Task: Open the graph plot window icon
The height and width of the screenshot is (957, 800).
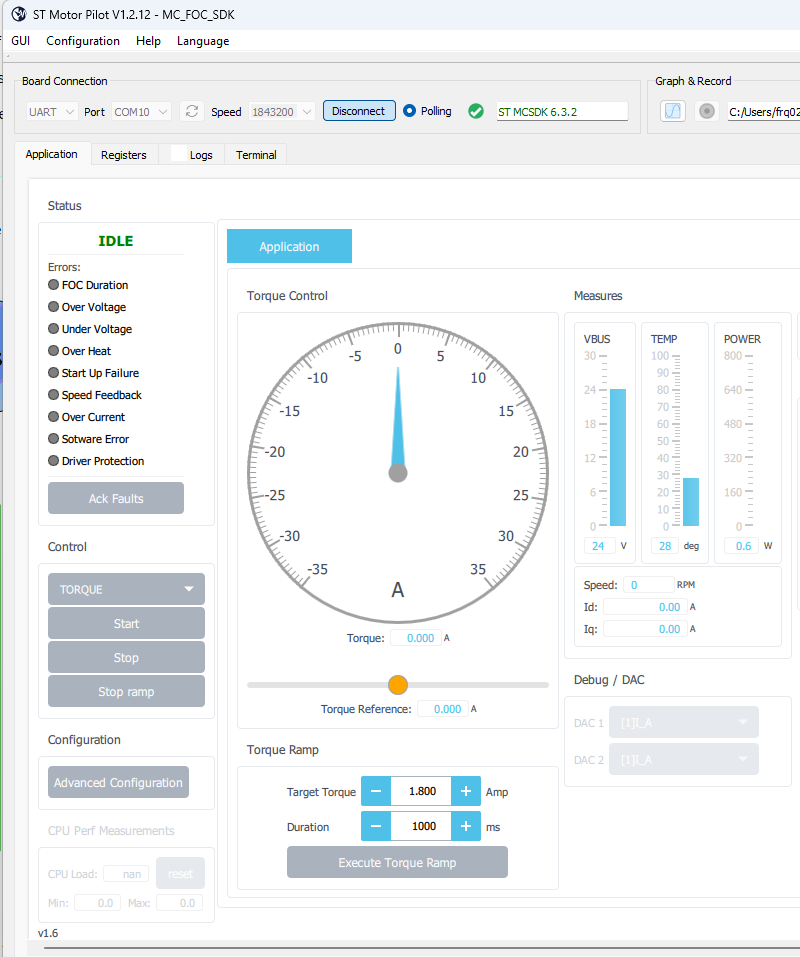Action: click(x=672, y=111)
